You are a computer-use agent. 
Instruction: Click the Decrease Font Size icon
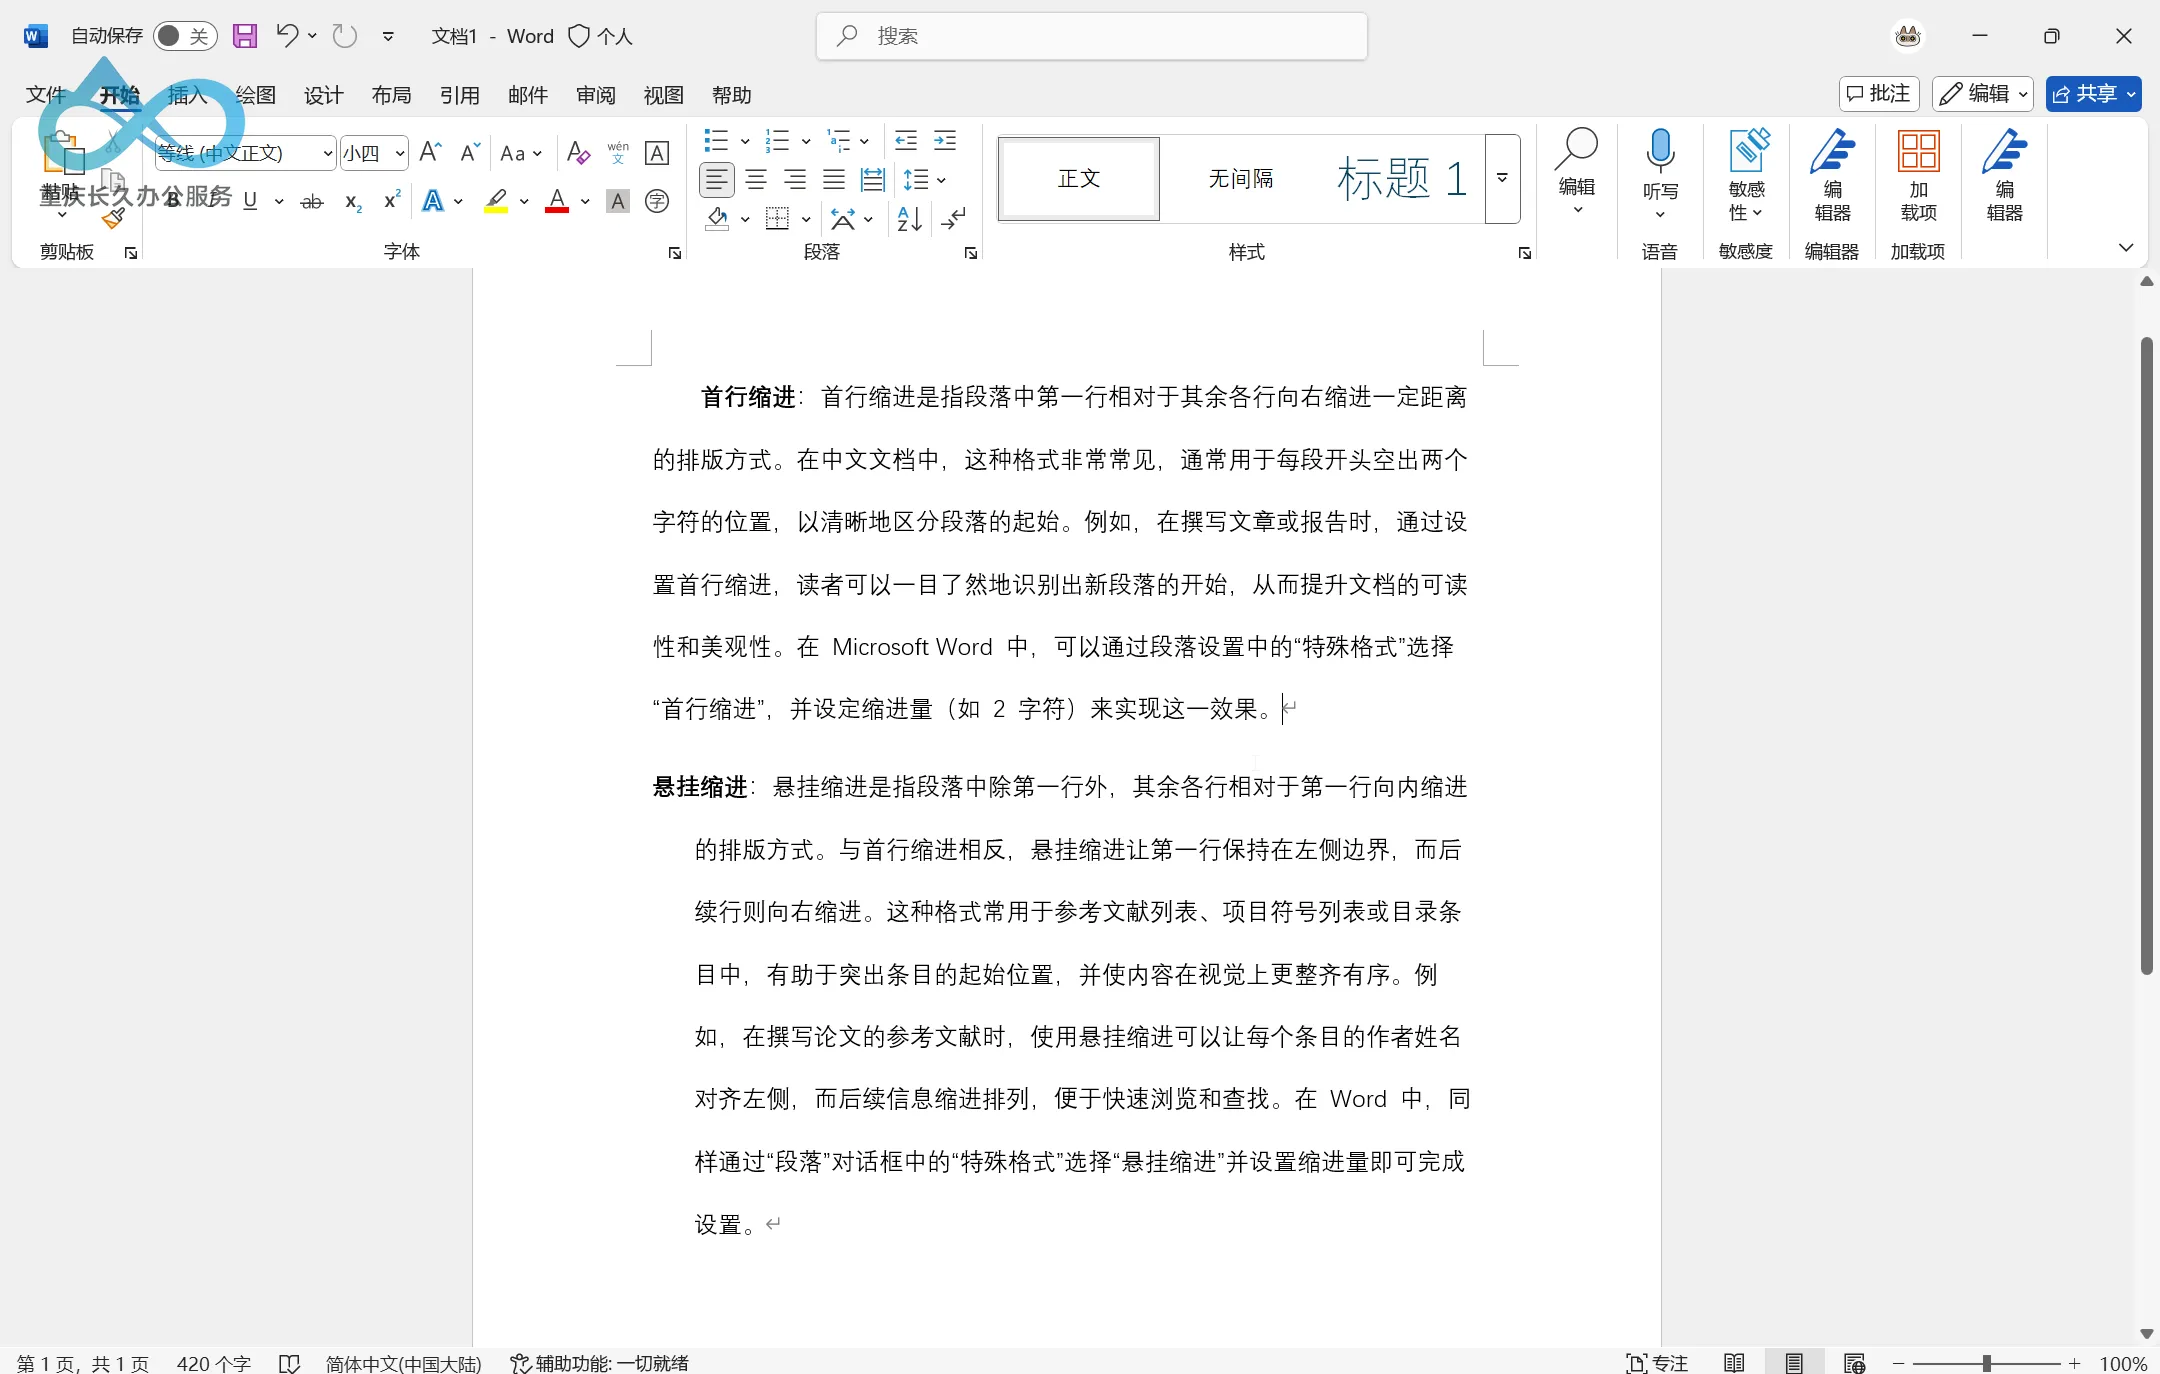point(469,152)
